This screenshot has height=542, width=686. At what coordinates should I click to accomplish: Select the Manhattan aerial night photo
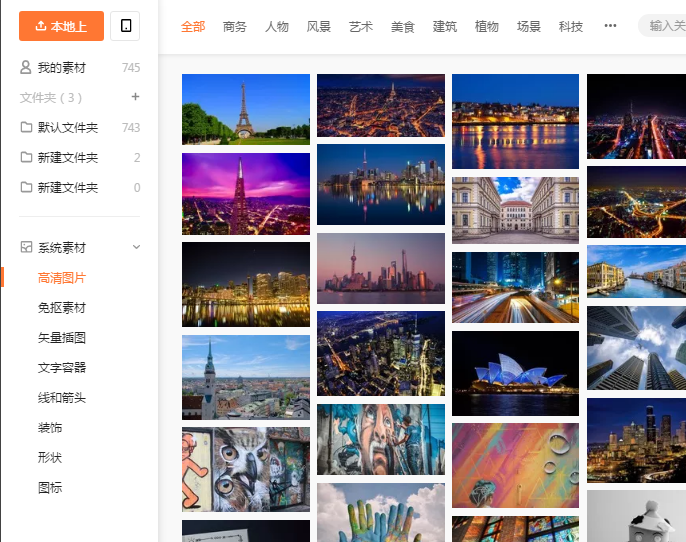pyautogui.click(x=381, y=353)
